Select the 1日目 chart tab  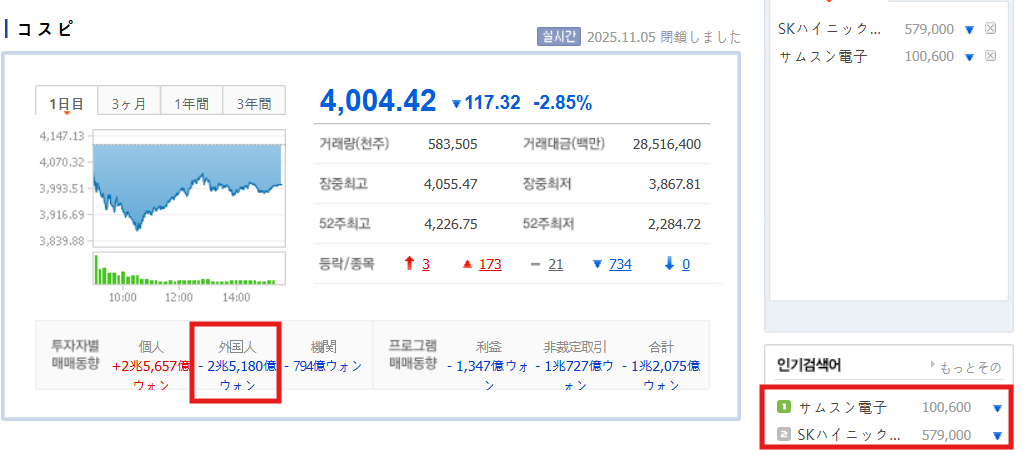(66, 102)
